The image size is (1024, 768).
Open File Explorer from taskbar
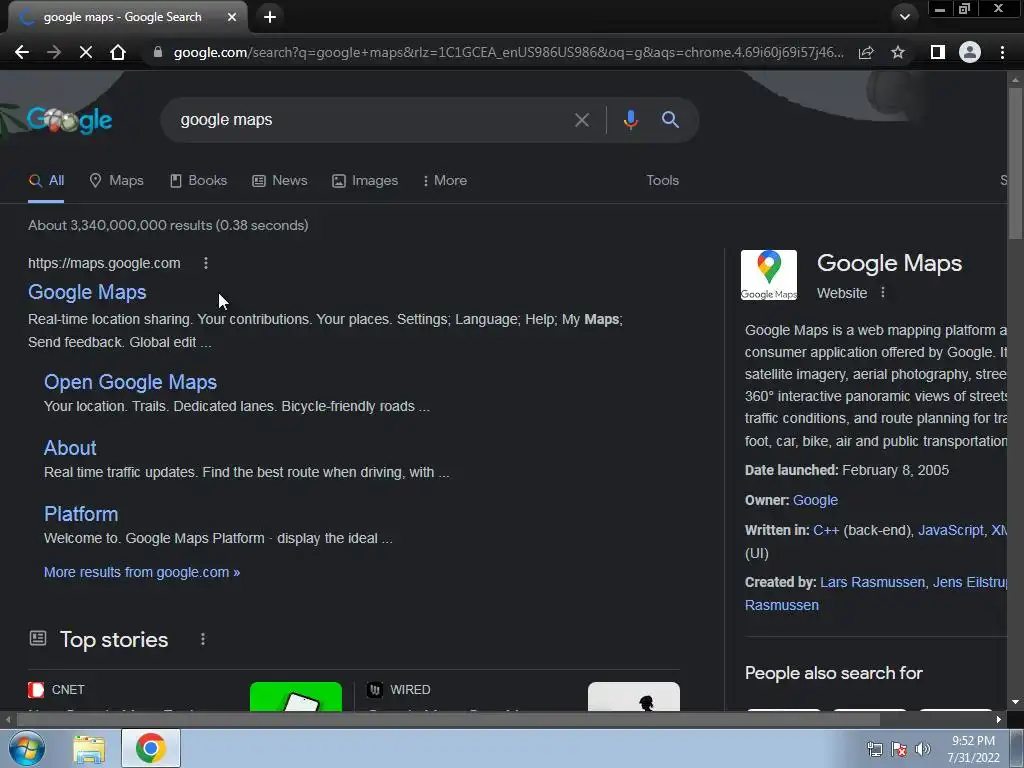click(89, 749)
